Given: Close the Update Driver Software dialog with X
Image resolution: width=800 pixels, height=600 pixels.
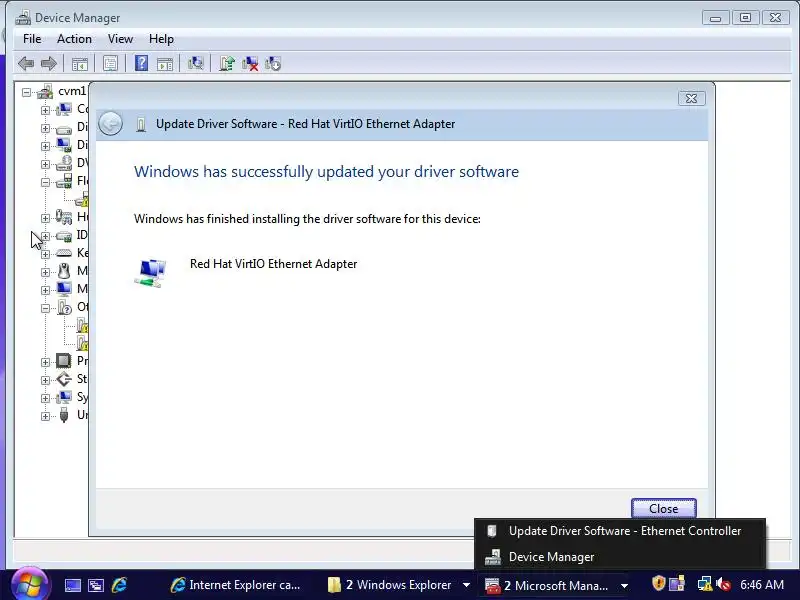Looking at the screenshot, I should pos(691,98).
